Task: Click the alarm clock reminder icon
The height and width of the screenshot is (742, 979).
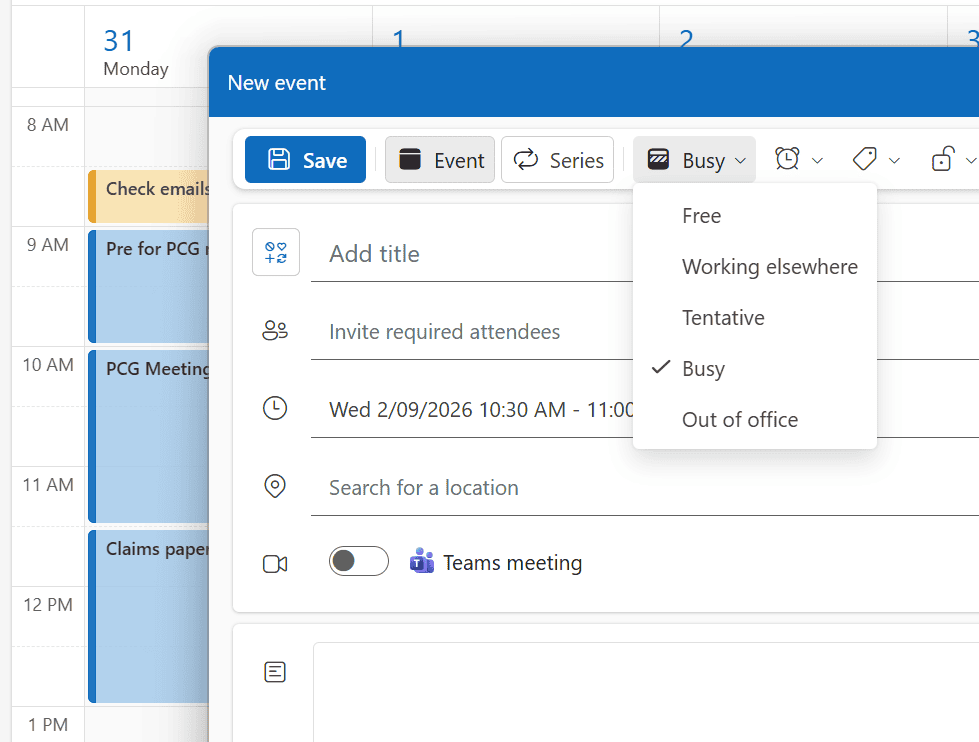Action: pos(787,160)
